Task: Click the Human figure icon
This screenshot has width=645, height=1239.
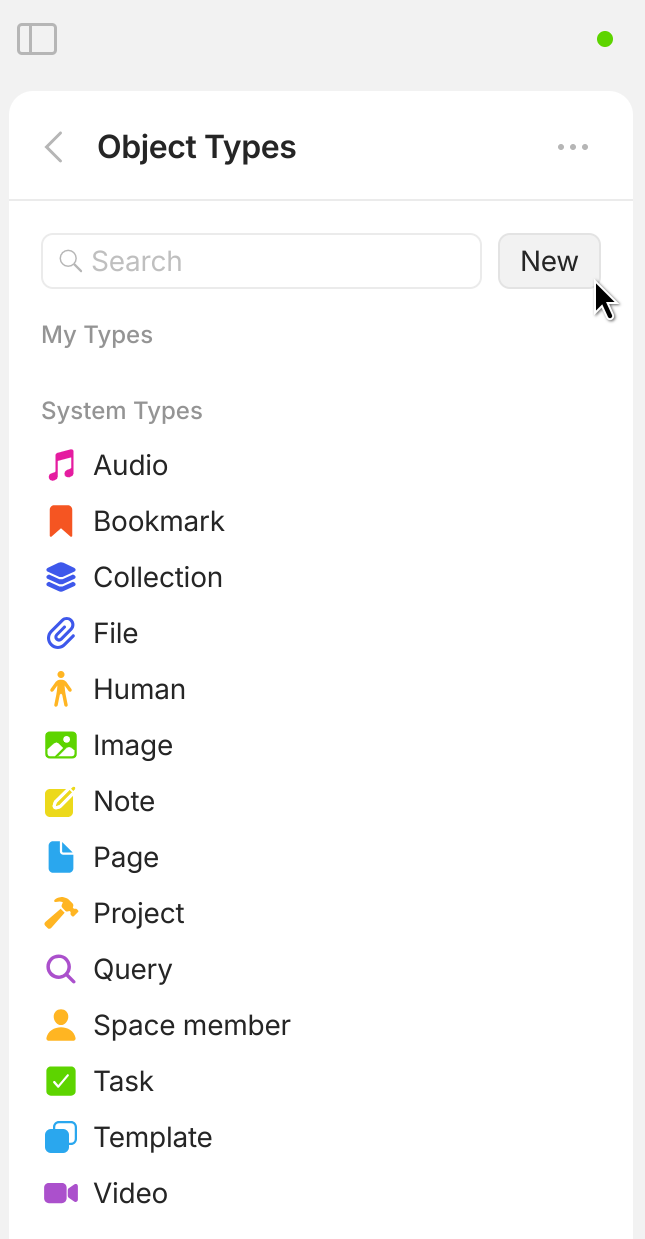Action: [x=61, y=689]
